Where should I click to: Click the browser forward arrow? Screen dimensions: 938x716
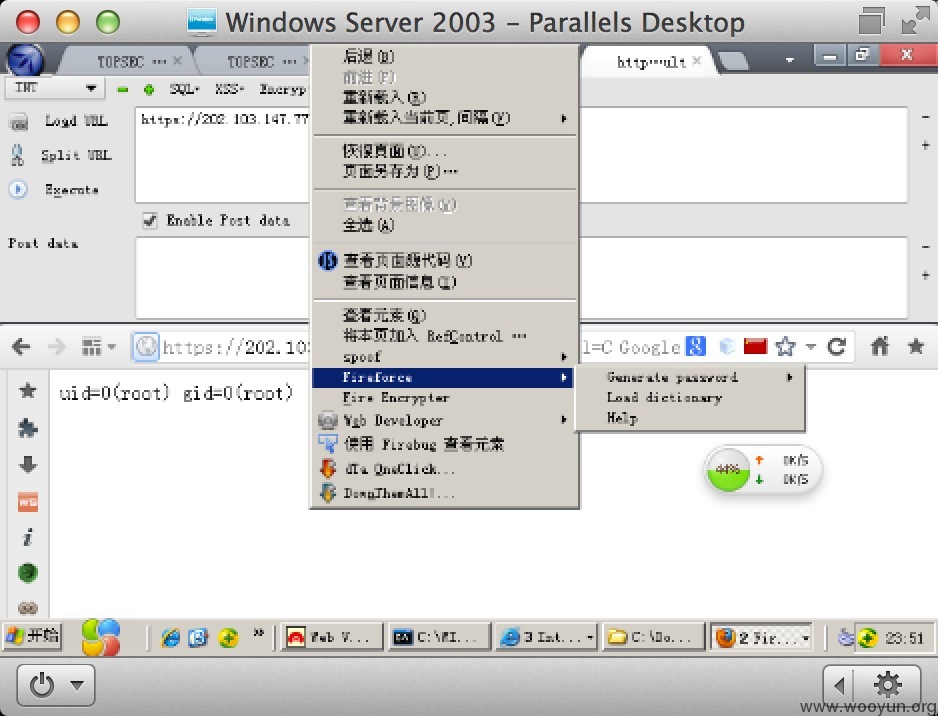(x=56, y=346)
